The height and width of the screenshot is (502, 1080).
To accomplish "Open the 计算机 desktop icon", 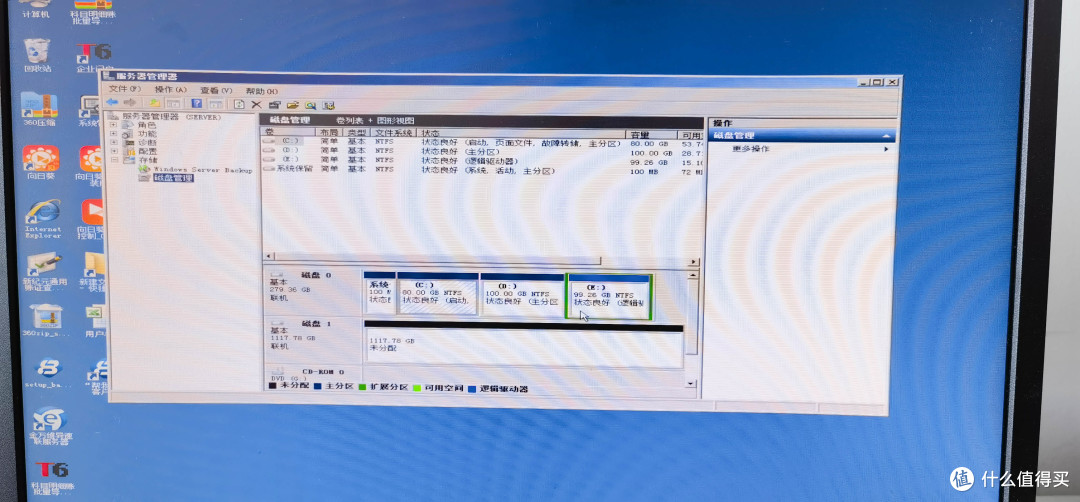I will (x=36, y=9).
